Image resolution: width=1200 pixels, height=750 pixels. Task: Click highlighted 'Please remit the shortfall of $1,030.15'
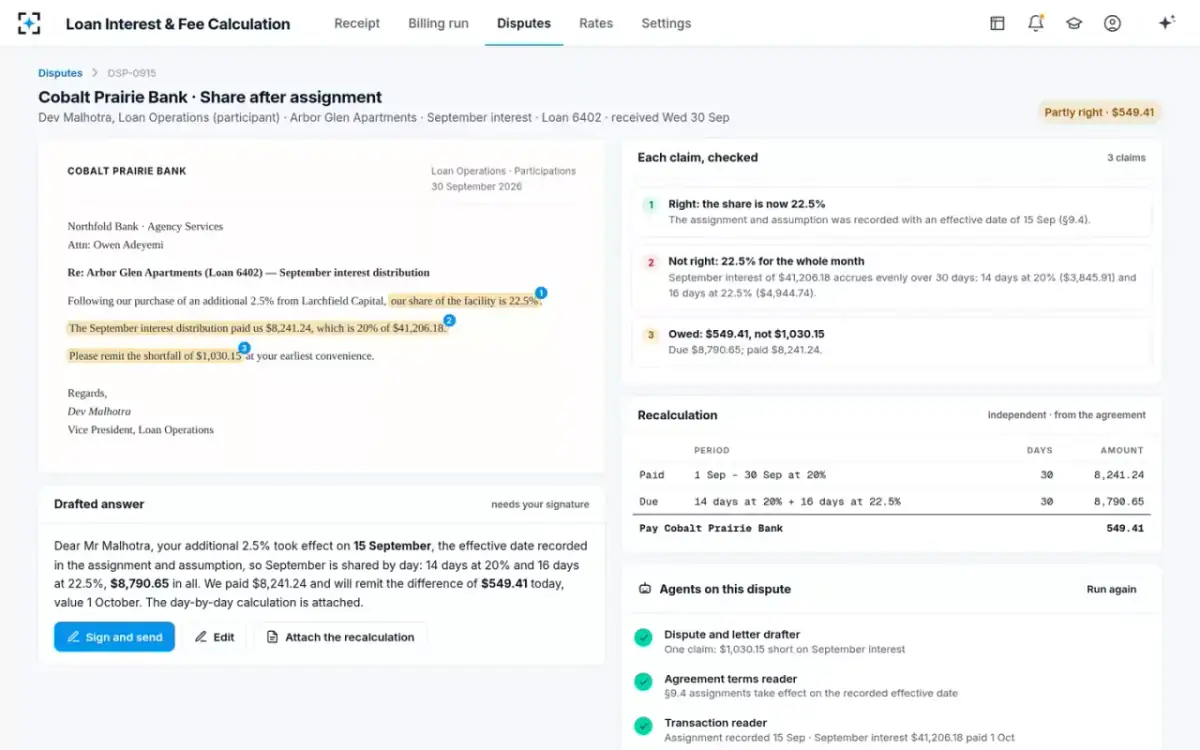pyautogui.click(x=155, y=355)
